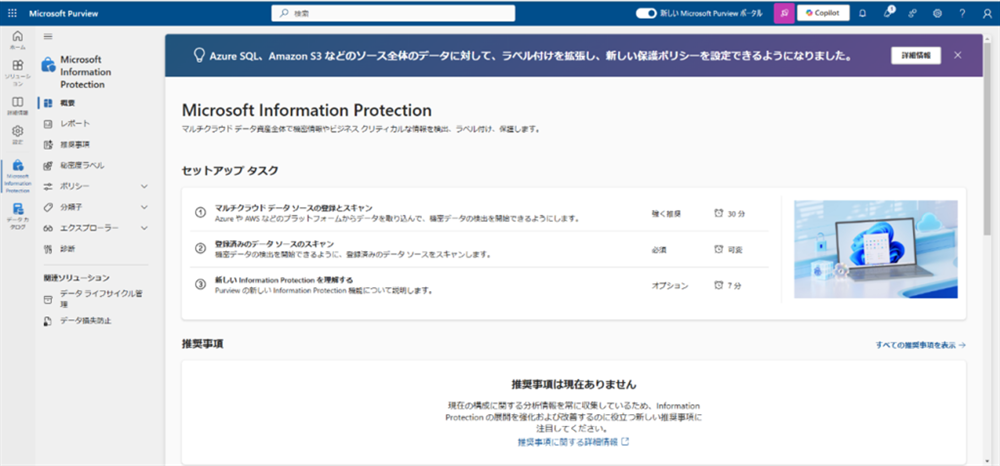Expand the ポリシー (Policy) menu chevron

(145, 186)
